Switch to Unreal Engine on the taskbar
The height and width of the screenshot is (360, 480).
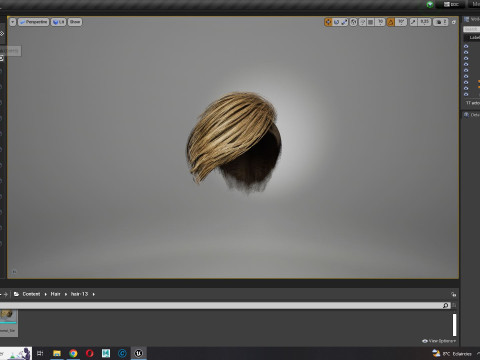click(139, 353)
